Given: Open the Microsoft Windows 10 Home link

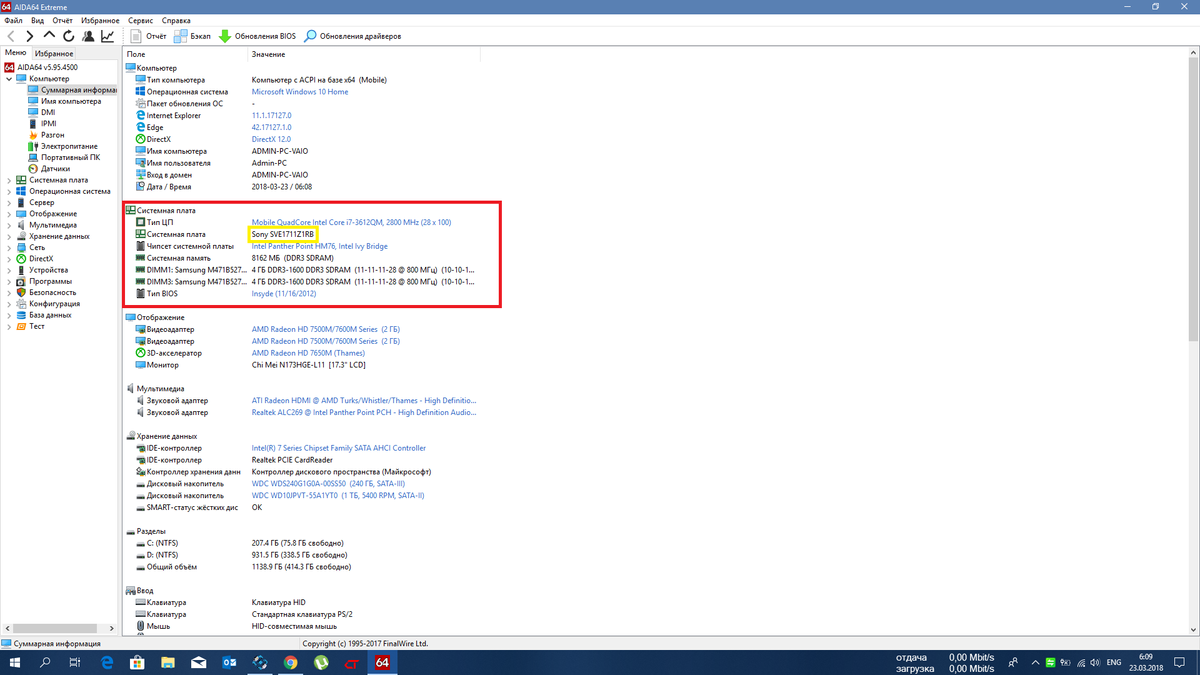Looking at the screenshot, I should point(300,92).
